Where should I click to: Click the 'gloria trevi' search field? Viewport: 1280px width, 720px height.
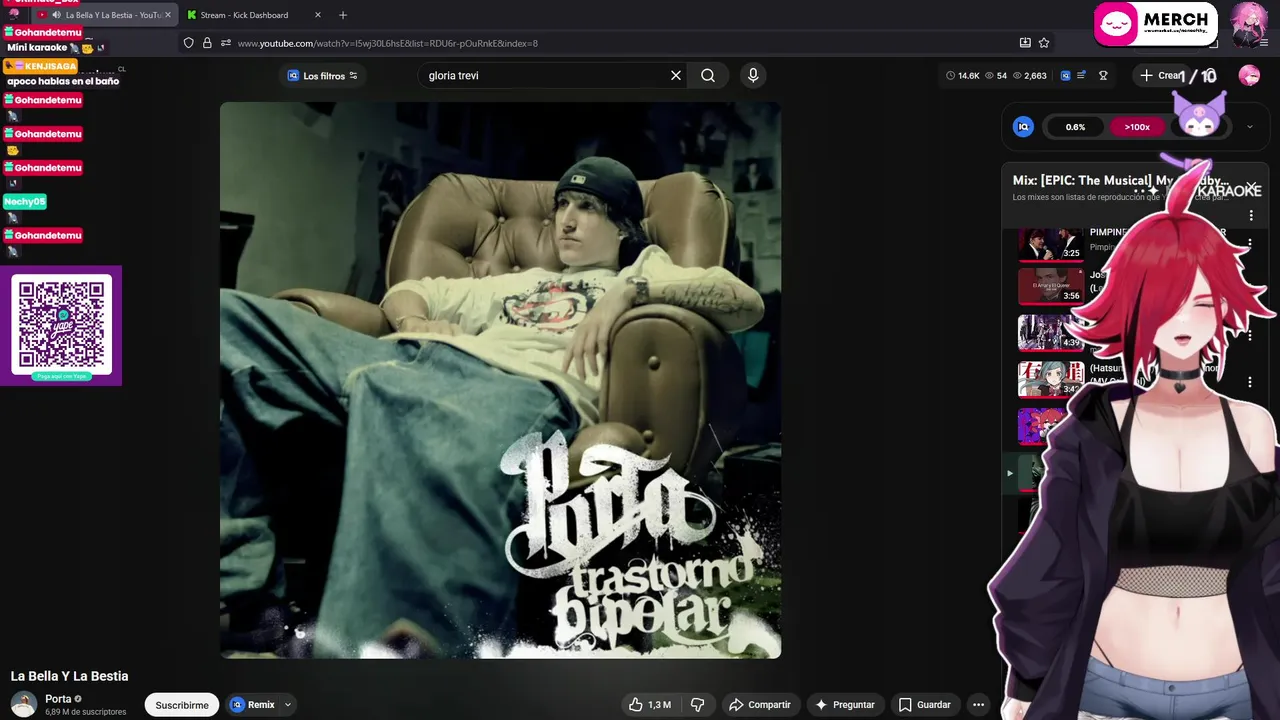(545, 76)
